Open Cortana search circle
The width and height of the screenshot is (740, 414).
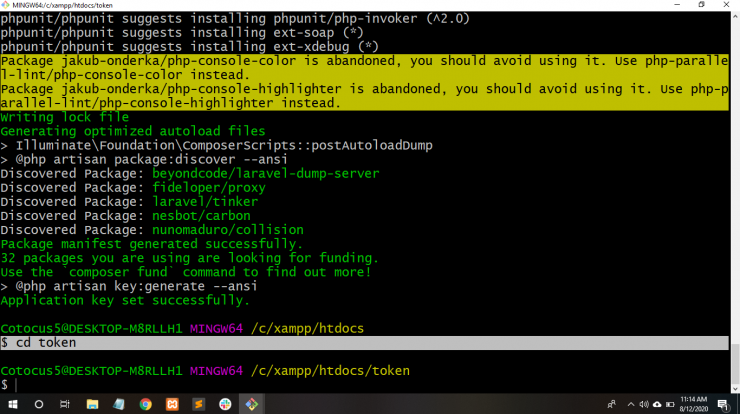[39, 404]
